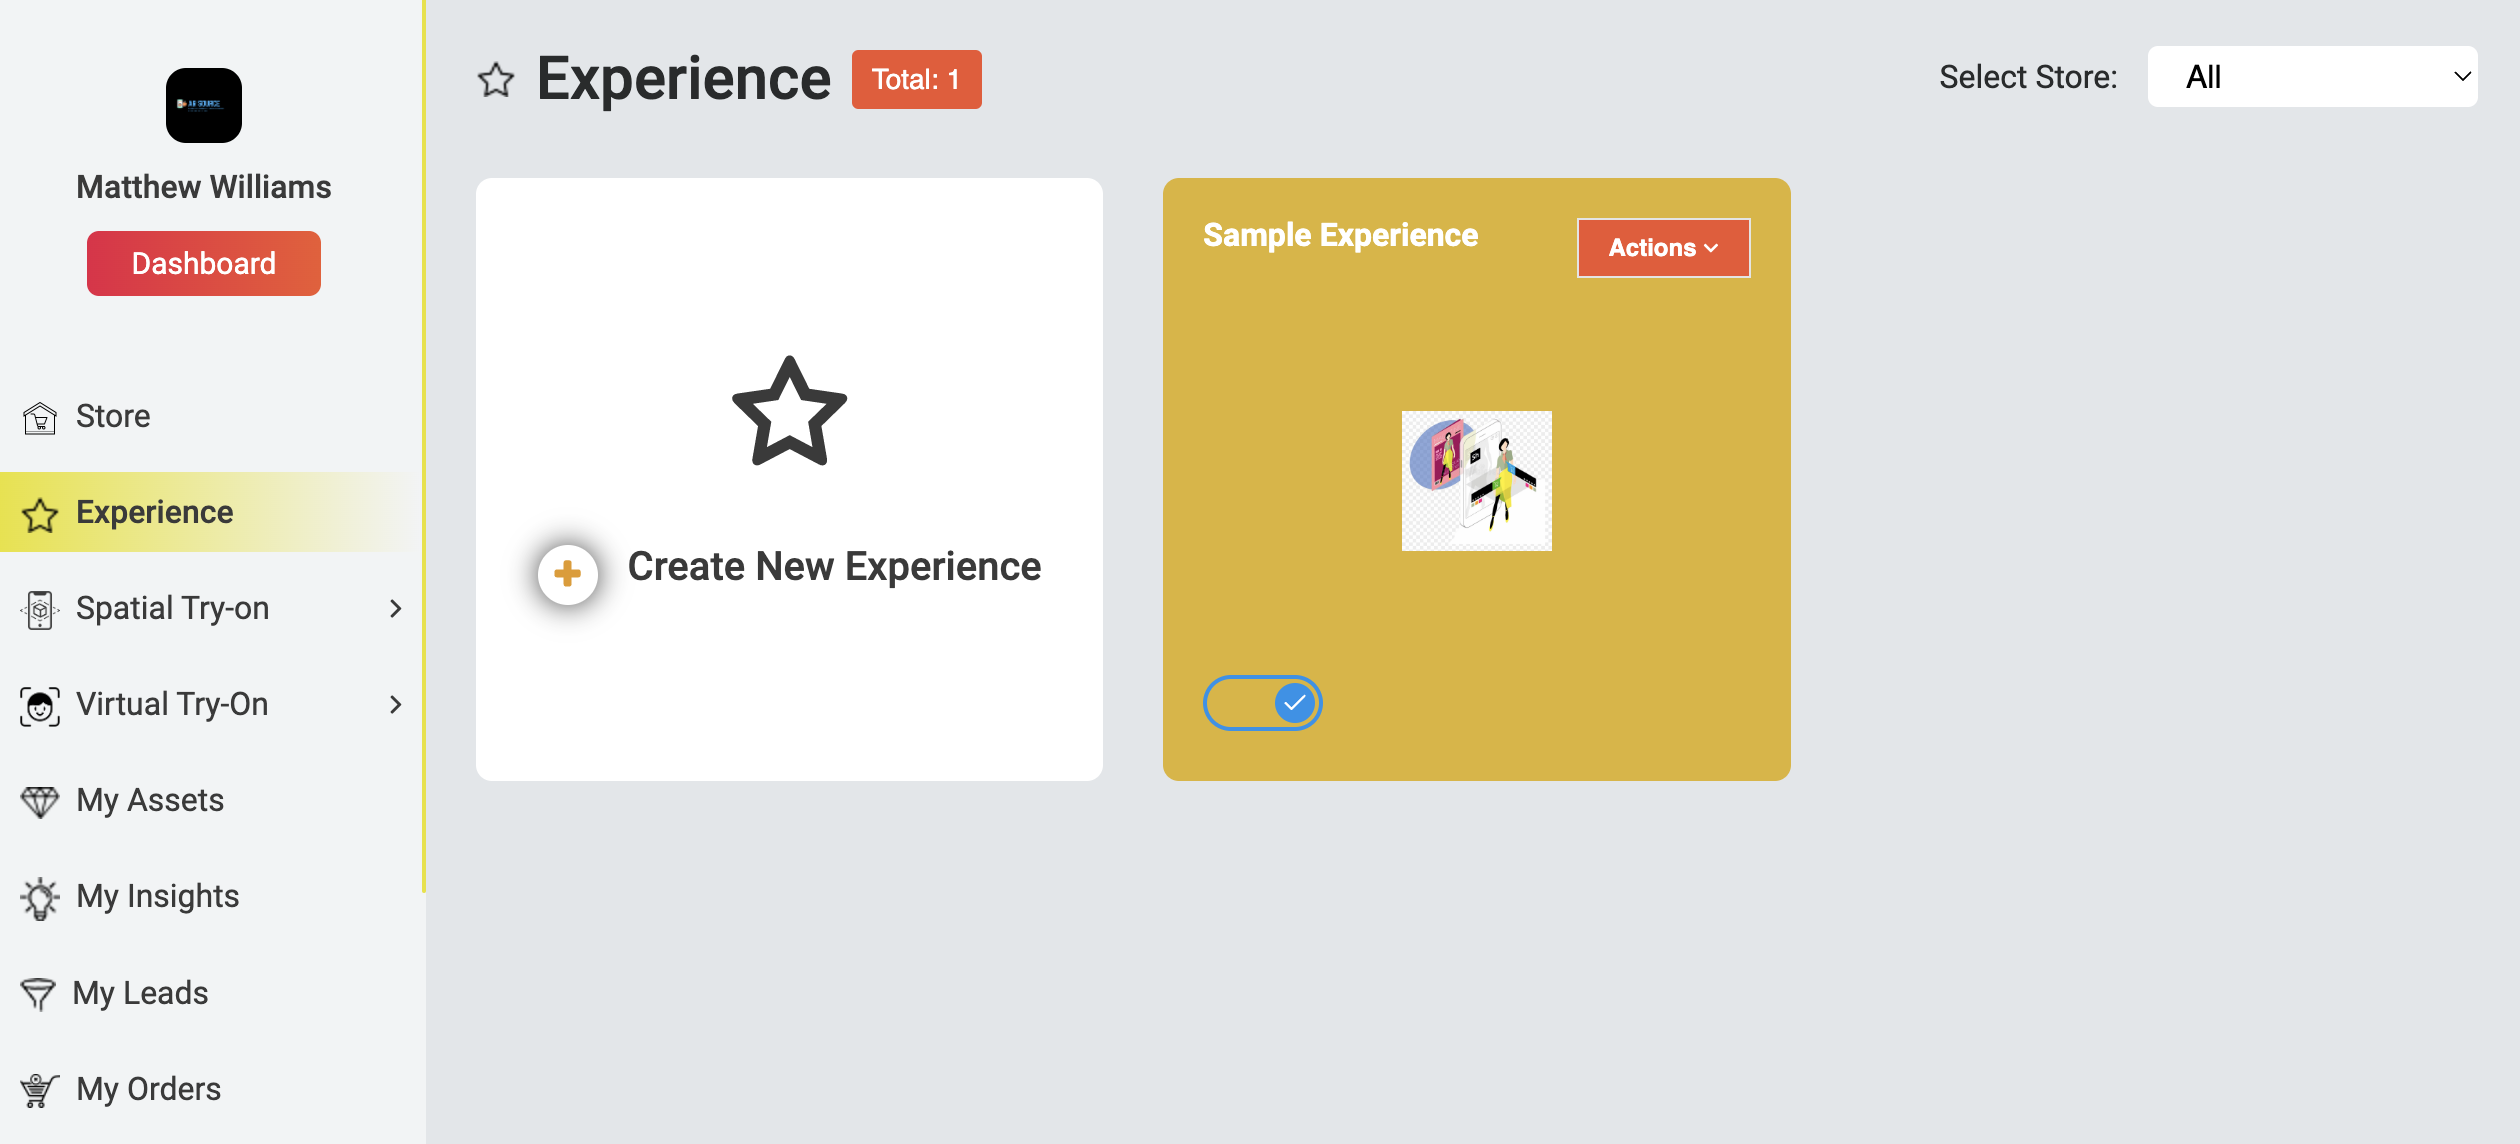
Task: Click the My Leads funnel icon
Action: (38, 994)
